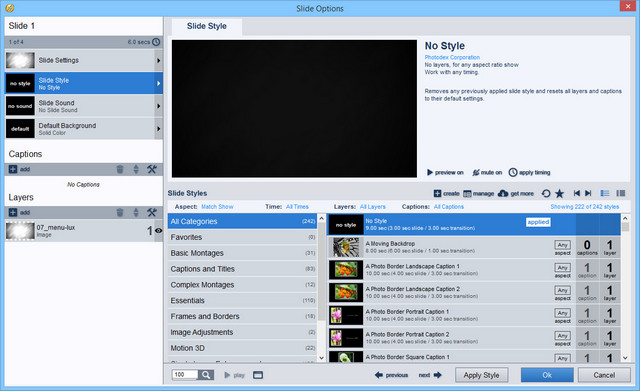Toggle mute on

487,173
